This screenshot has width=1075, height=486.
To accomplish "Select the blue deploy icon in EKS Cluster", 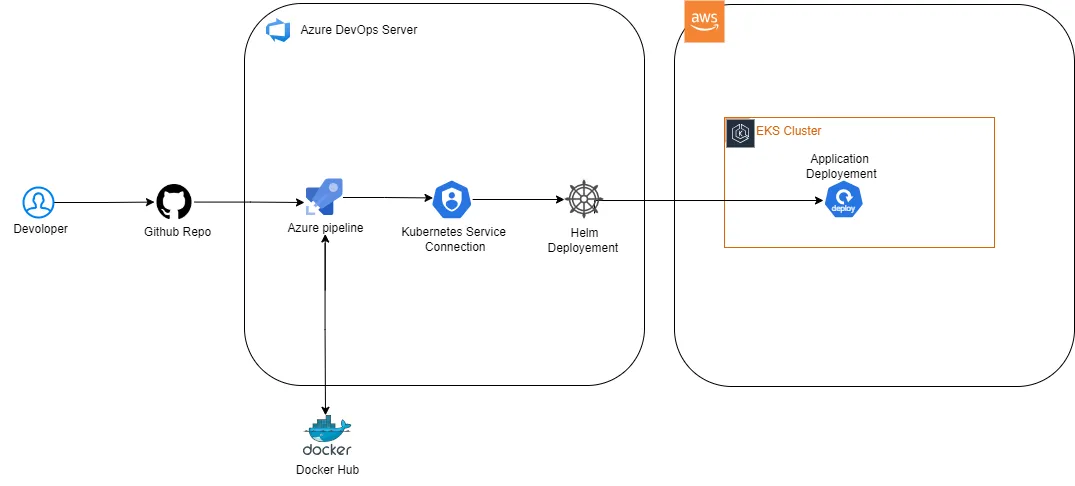I will click(x=843, y=201).
